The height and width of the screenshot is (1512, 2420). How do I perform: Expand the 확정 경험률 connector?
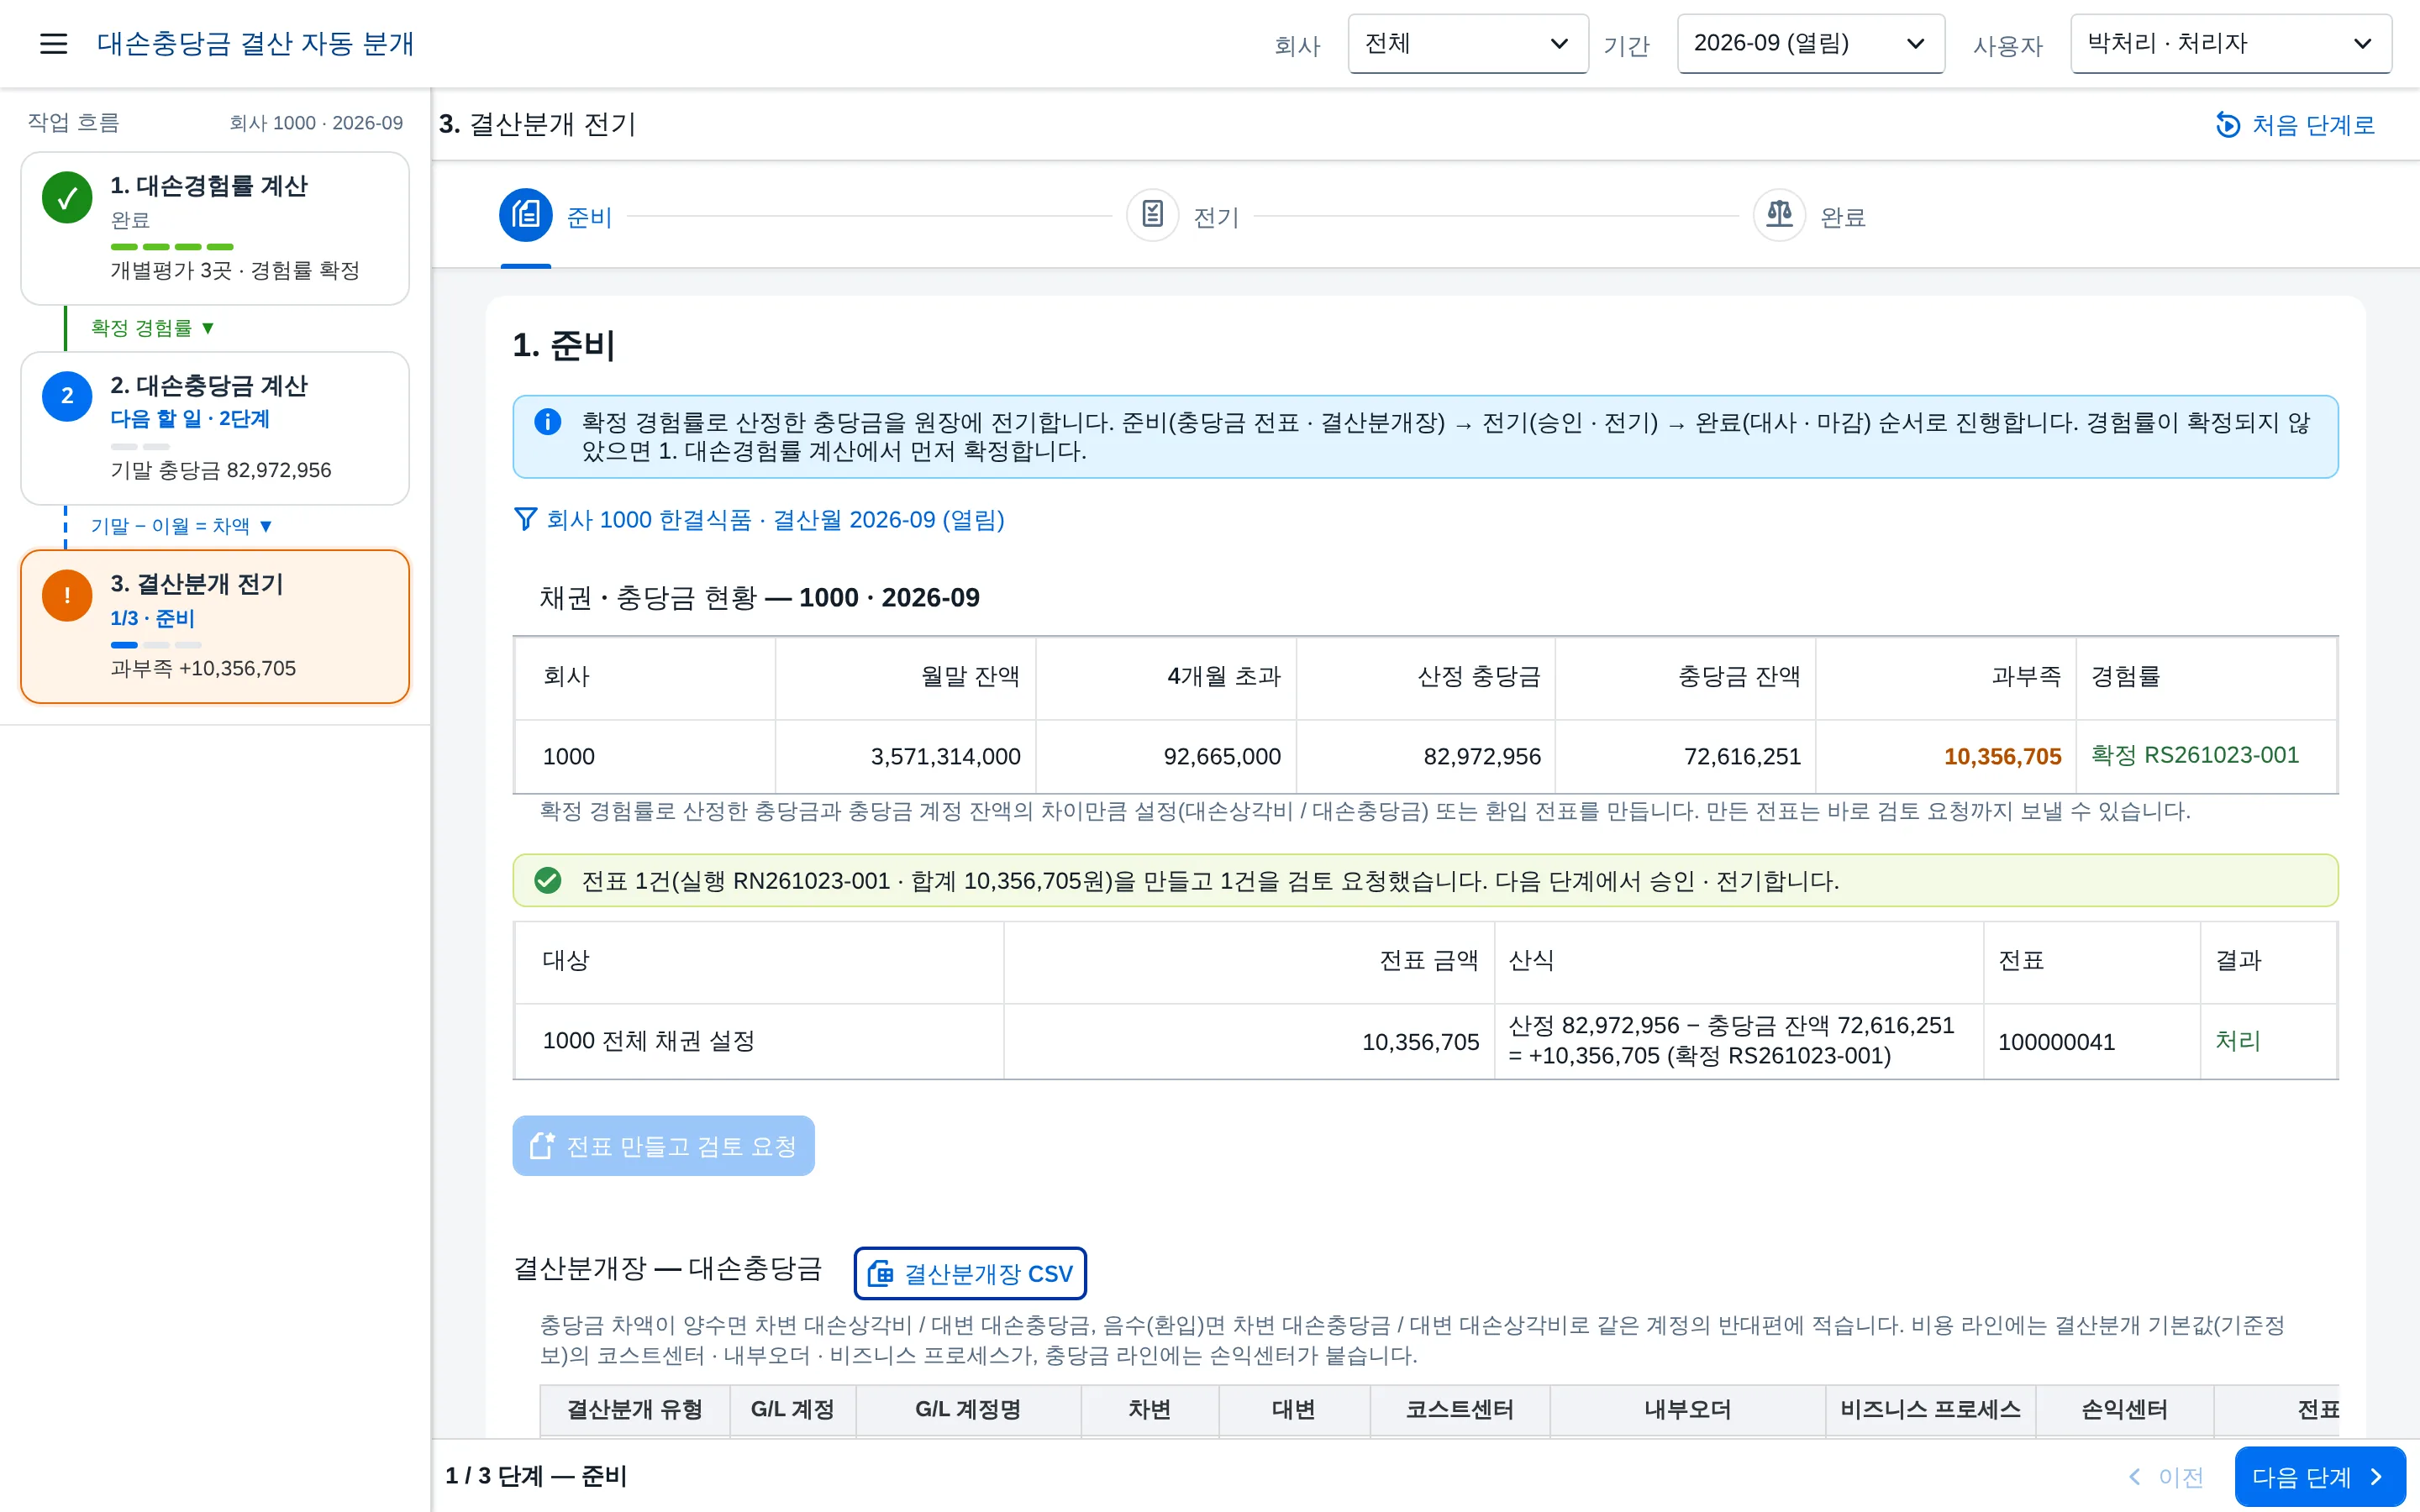click(x=152, y=328)
